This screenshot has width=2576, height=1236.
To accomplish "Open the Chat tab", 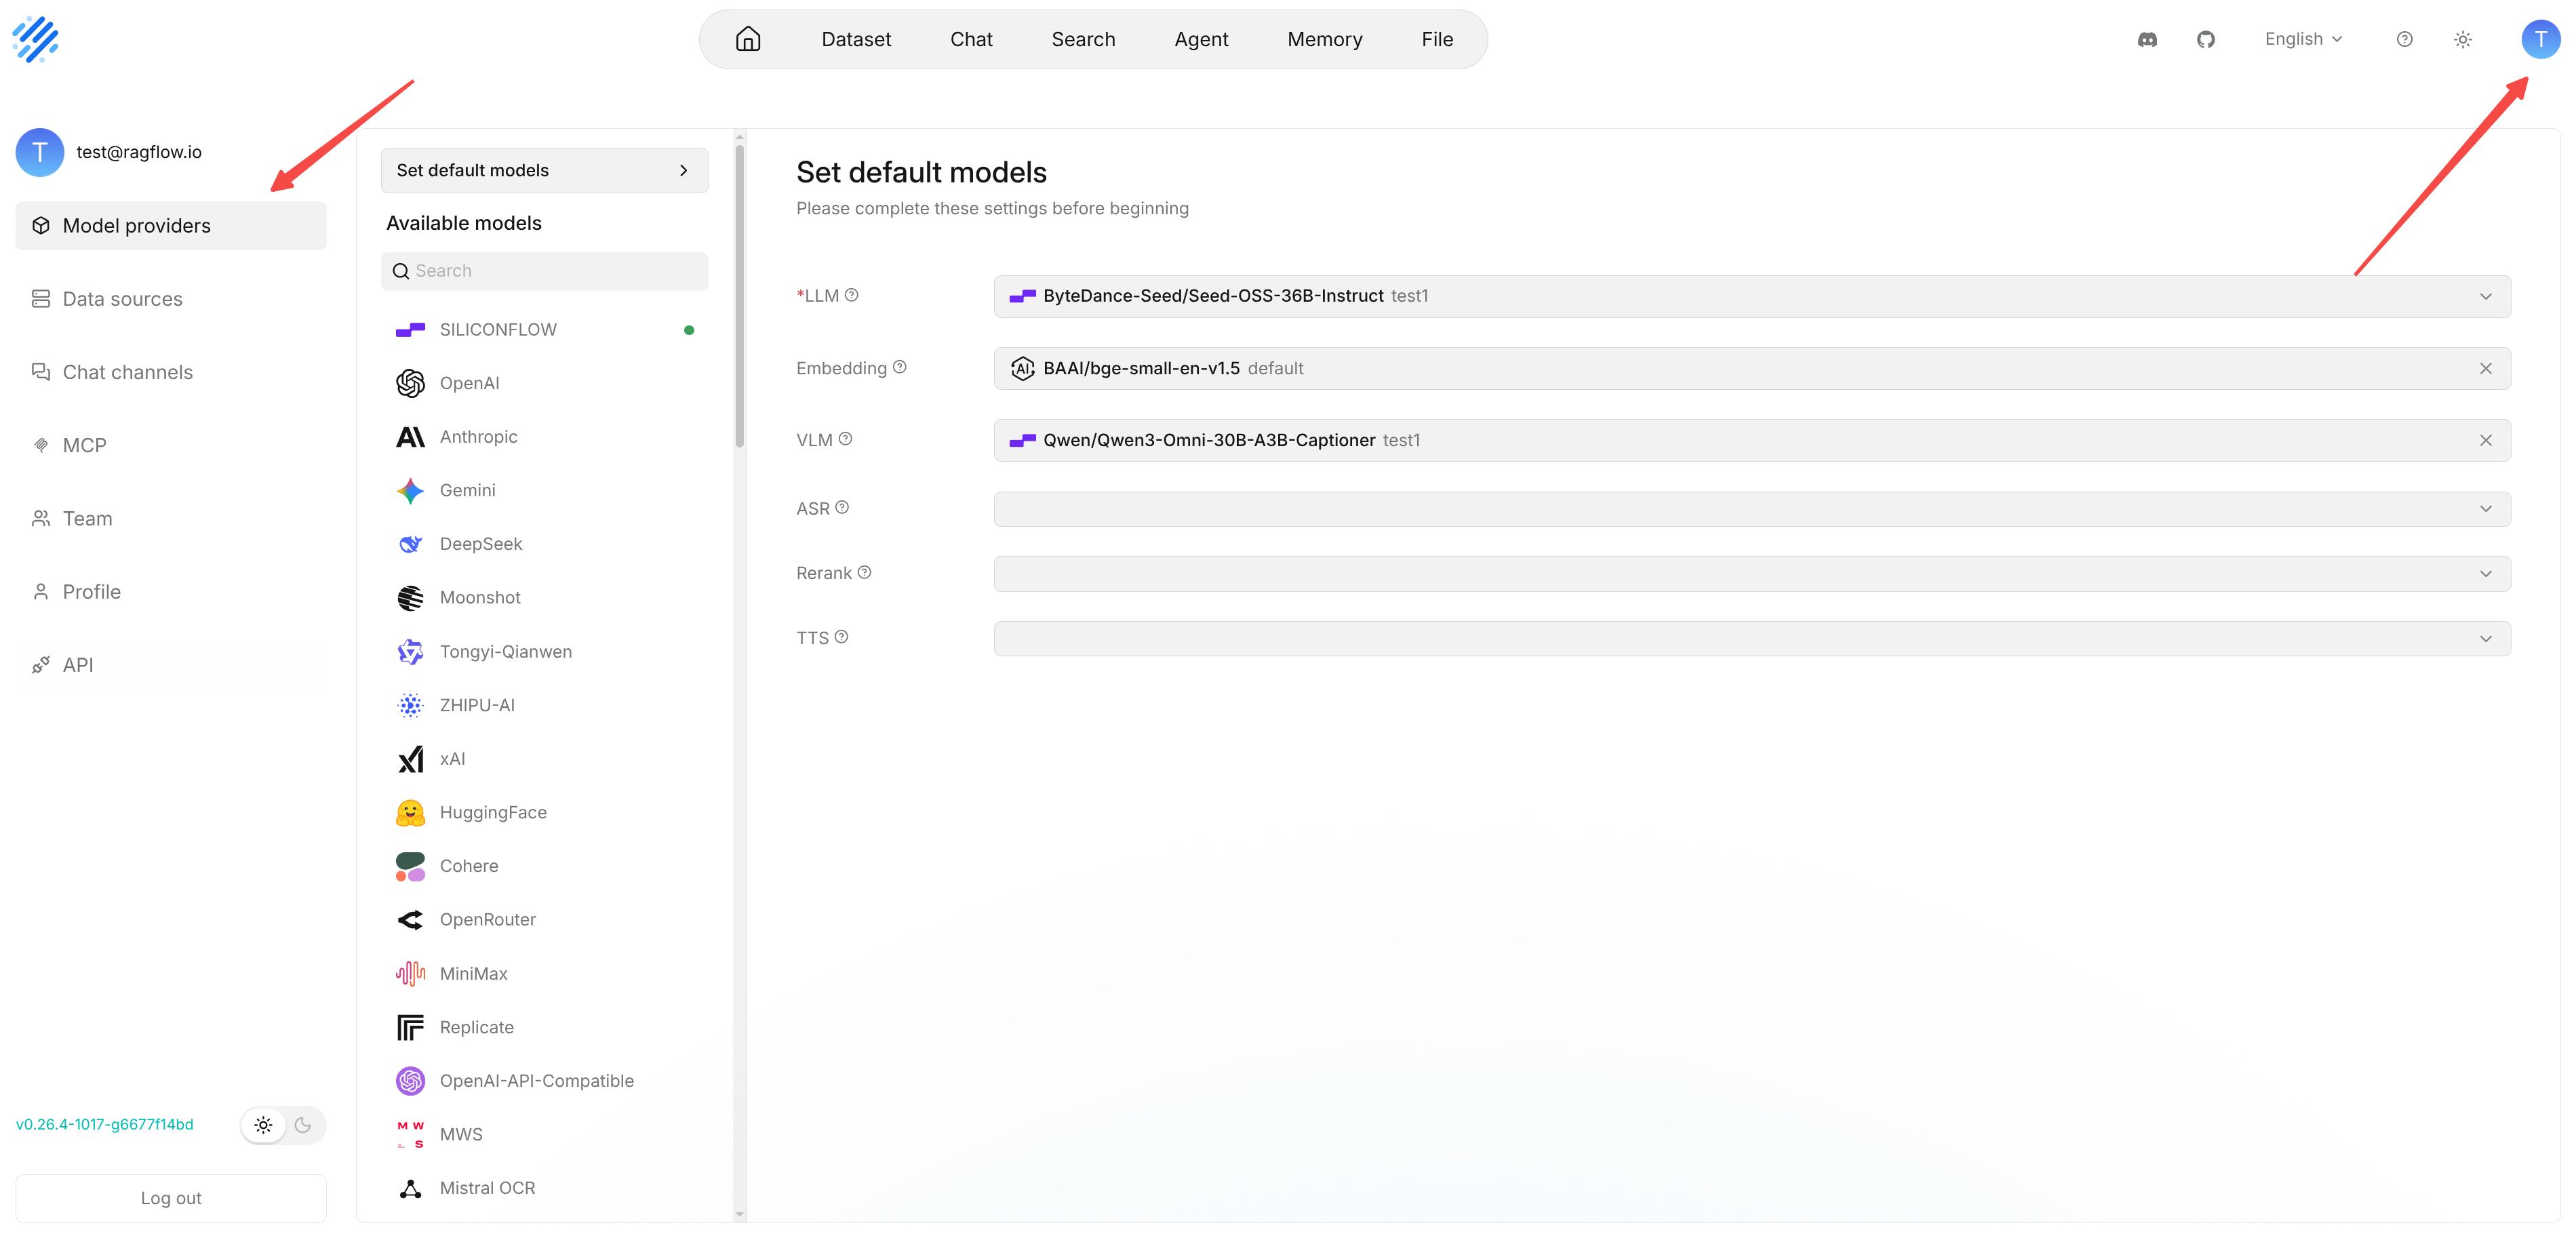I will (x=971, y=39).
